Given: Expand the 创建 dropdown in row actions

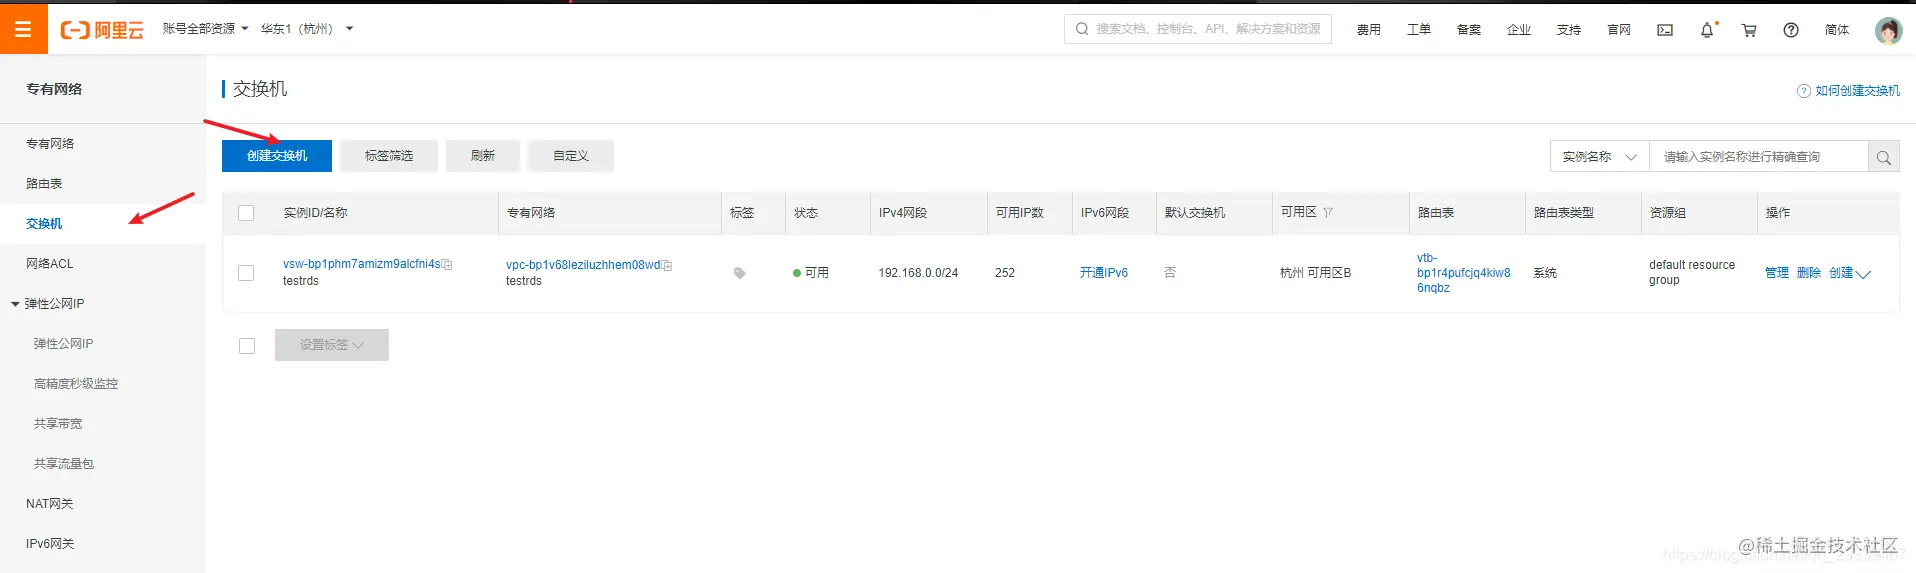Looking at the screenshot, I should point(1849,273).
